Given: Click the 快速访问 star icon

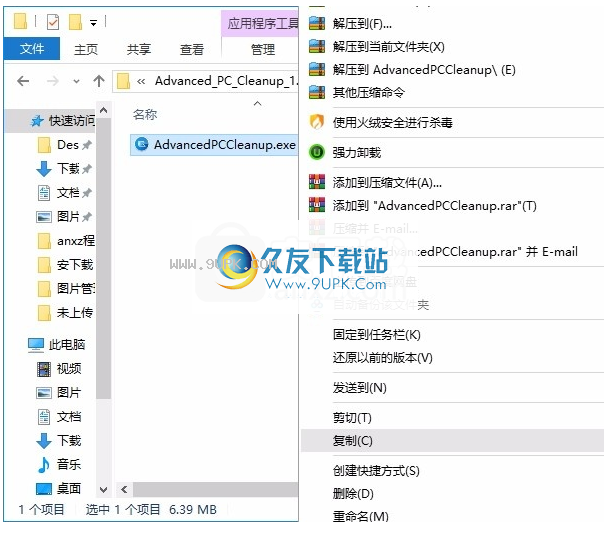Looking at the screenshot, I should pyautogui.click(x=37, y=121).
